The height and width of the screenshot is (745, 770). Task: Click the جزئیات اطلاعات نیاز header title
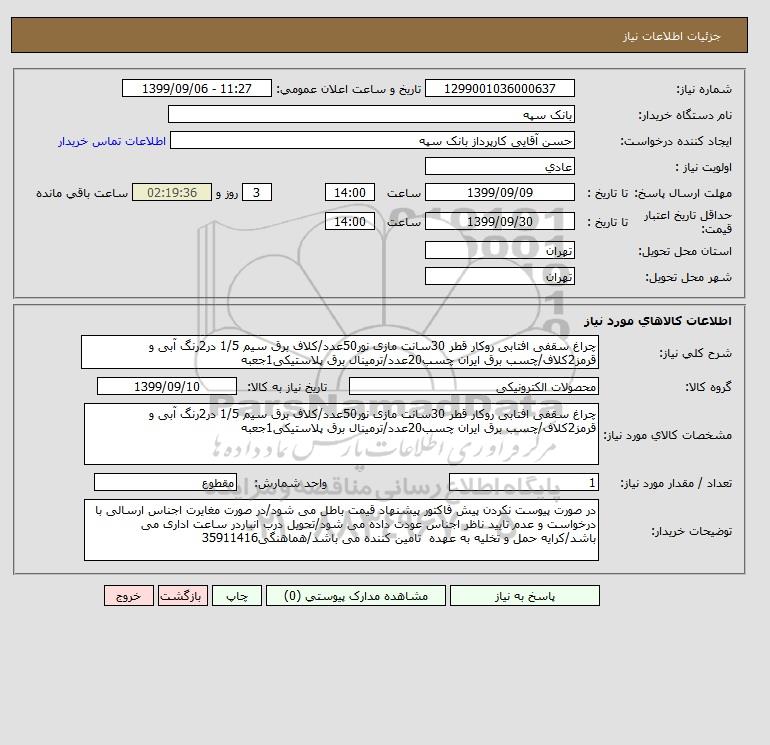671,36
